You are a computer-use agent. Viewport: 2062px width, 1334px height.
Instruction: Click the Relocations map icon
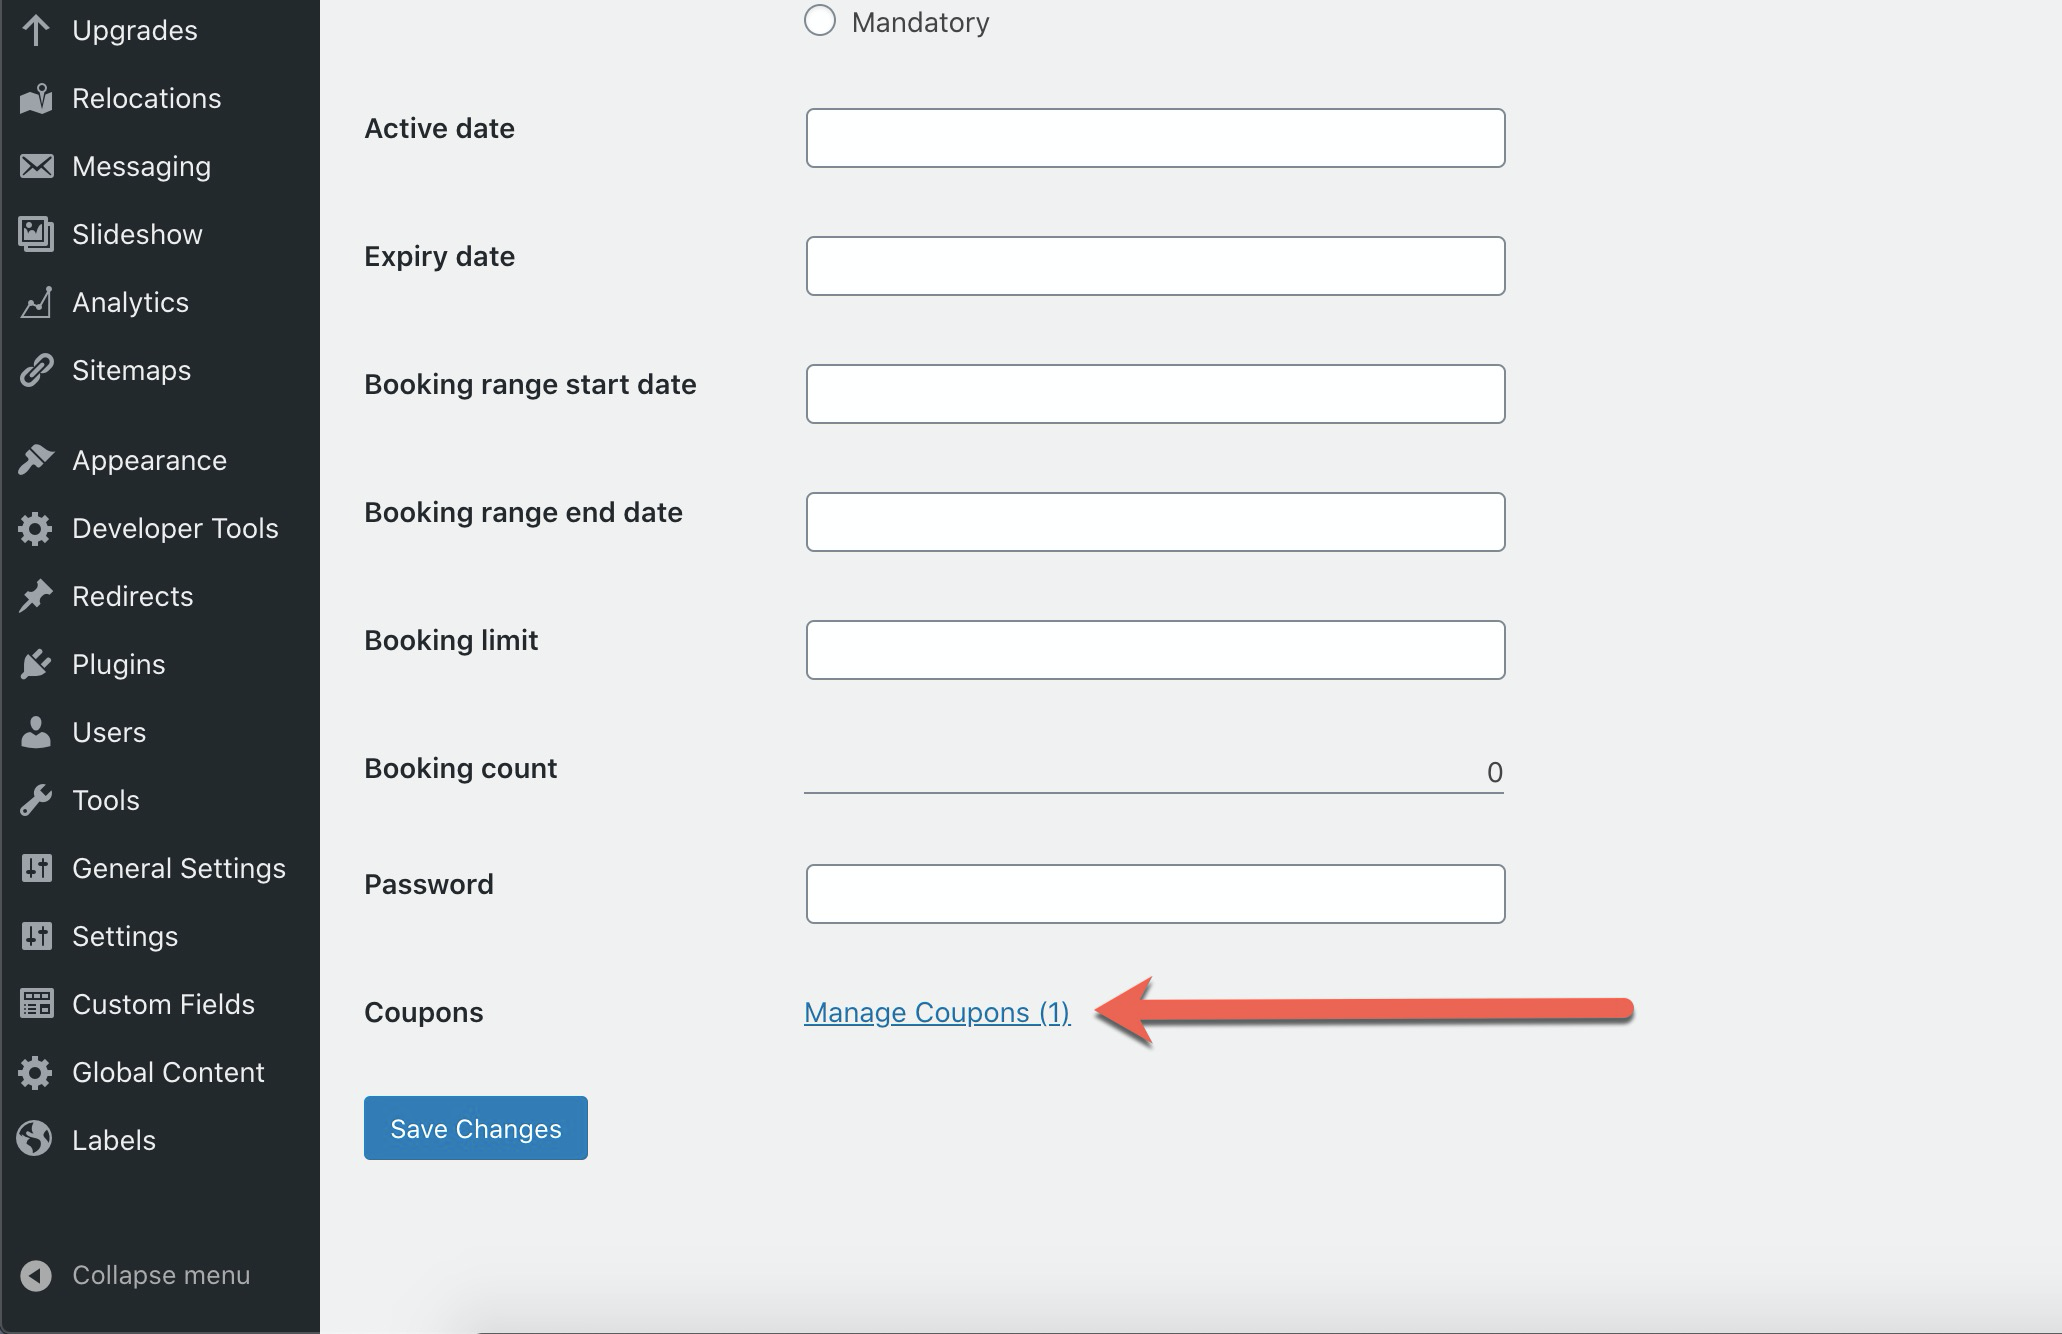coord(36,98)
